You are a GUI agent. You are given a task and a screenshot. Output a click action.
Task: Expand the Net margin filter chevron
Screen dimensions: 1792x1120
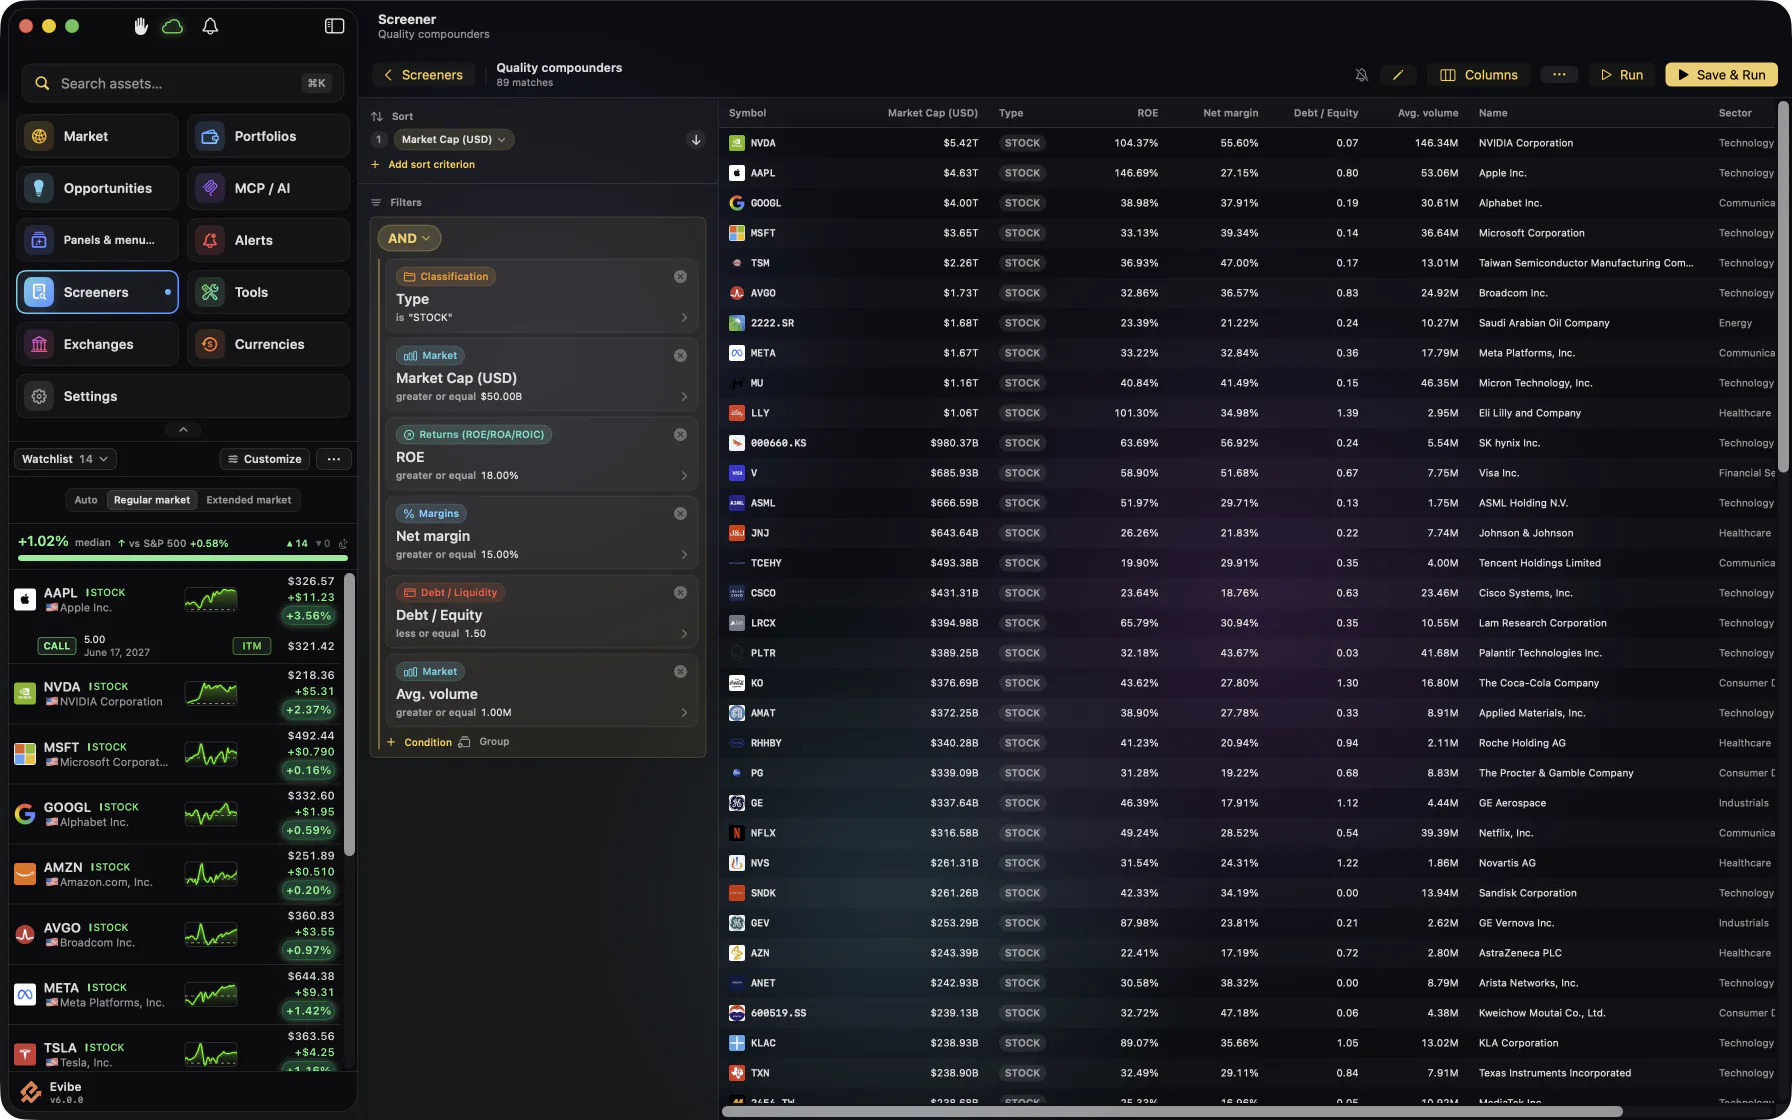[x=684, y=555]
